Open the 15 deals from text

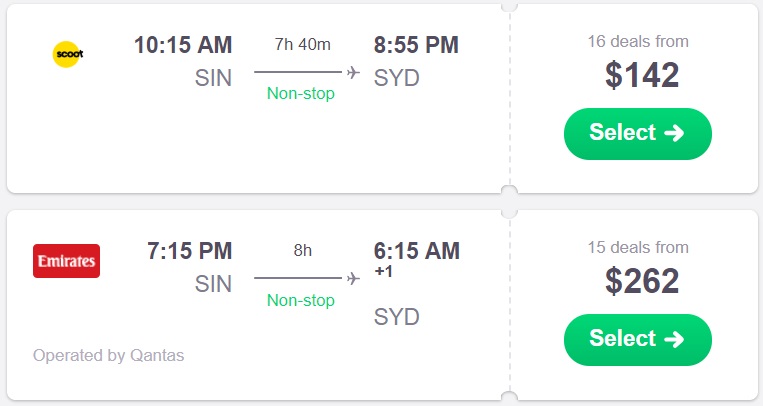[x=638, y=248]
